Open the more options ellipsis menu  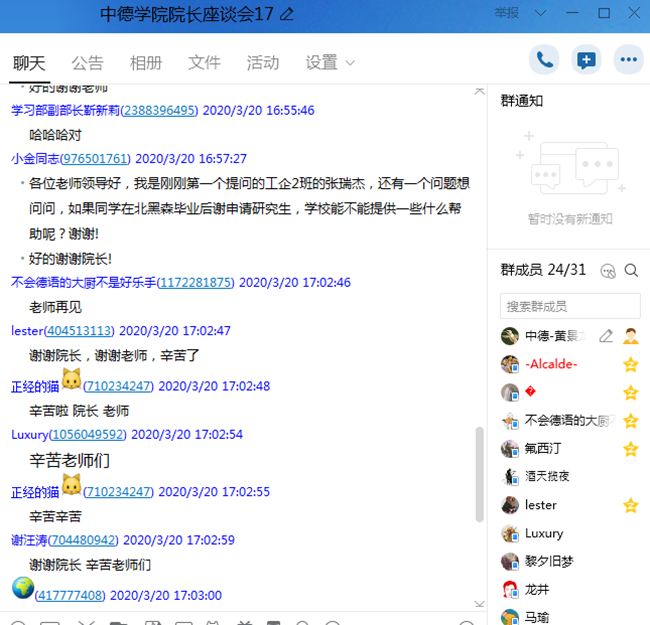(x=628, y=60)
